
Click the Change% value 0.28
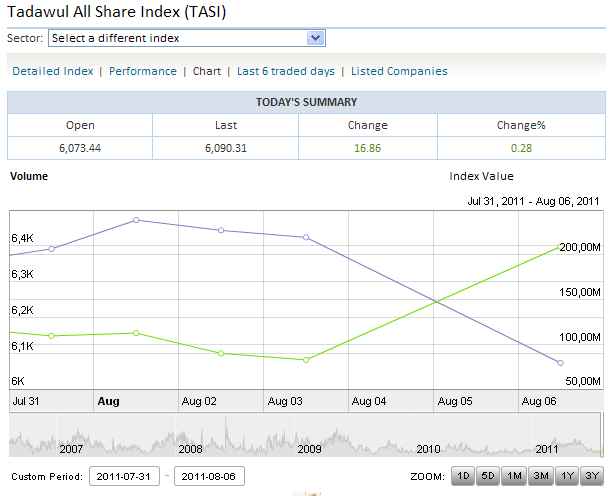(x=521, y=148)
